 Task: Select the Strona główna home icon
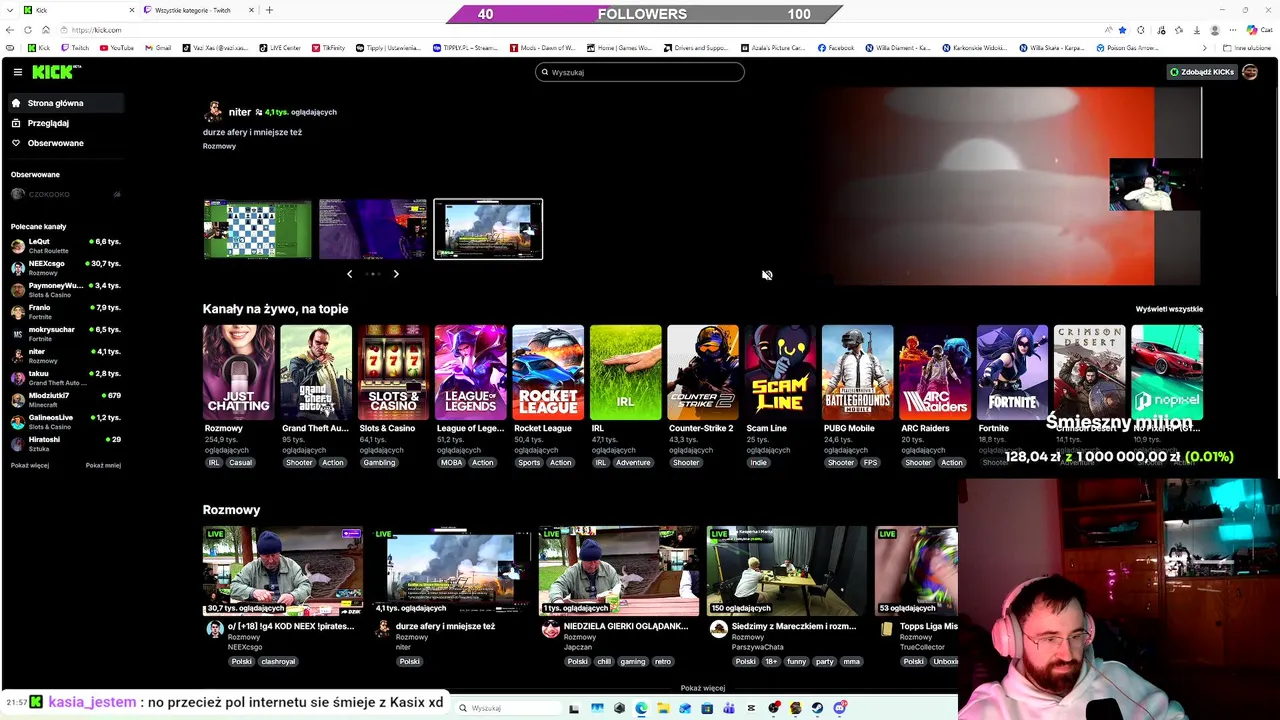16,103
